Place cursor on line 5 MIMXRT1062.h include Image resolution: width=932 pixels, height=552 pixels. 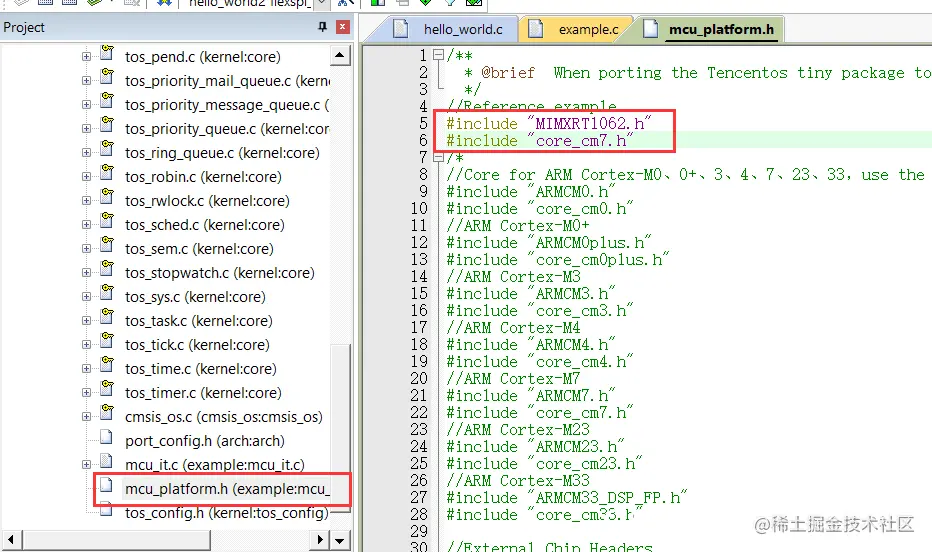pos(549,124)
